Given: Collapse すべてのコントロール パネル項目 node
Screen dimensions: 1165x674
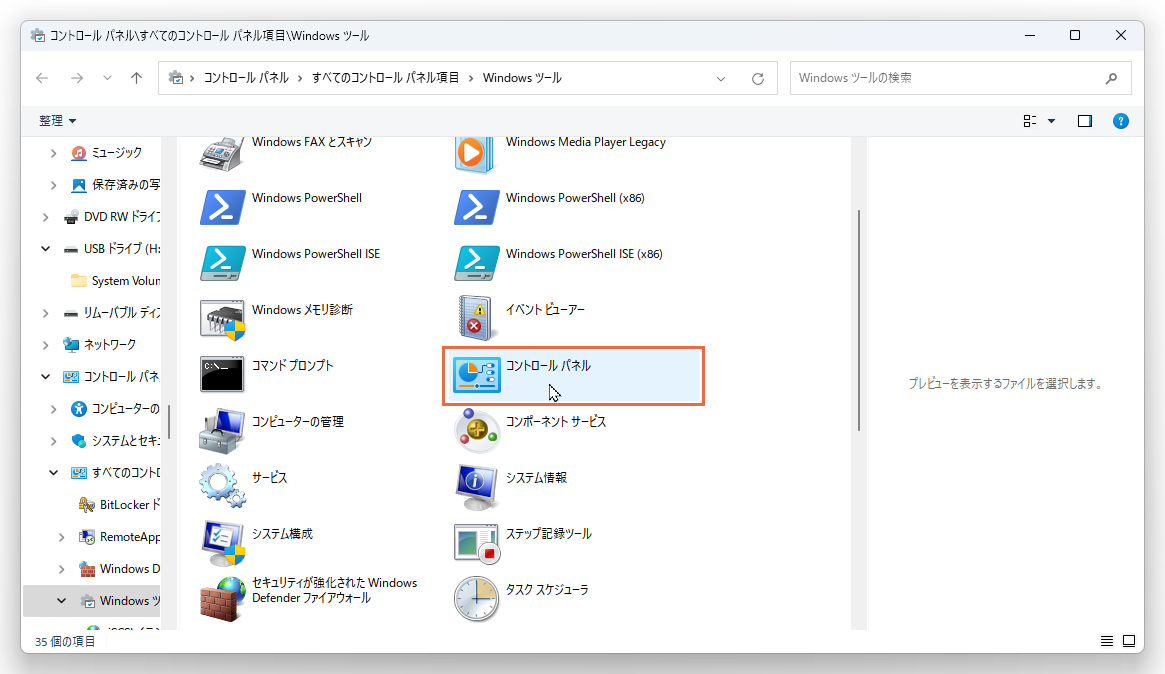Looking at the screenshot, I should point(53,473).
